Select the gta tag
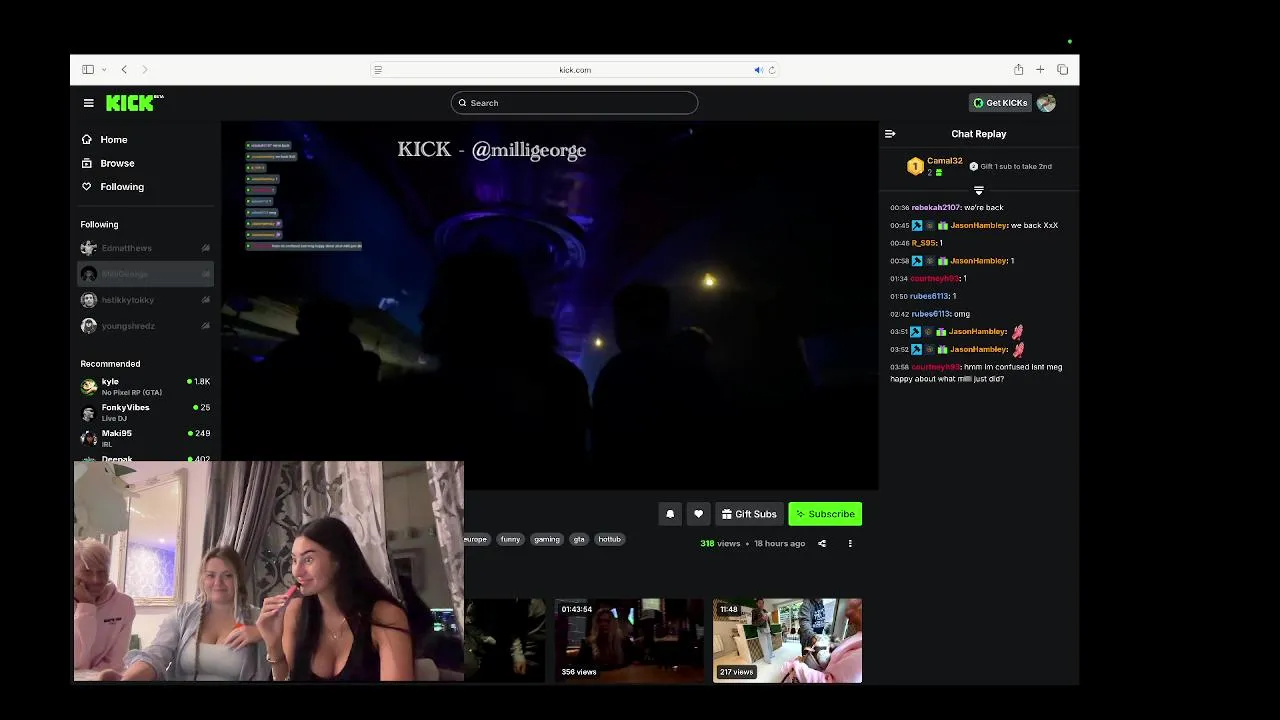1280x720 pixels. tap(579, 539)
